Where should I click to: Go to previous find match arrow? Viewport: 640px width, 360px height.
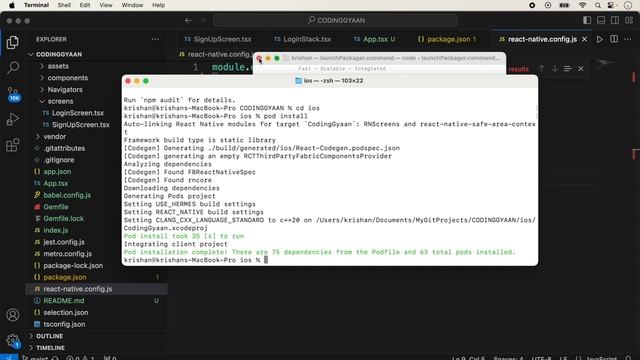(x=541, y=69)
